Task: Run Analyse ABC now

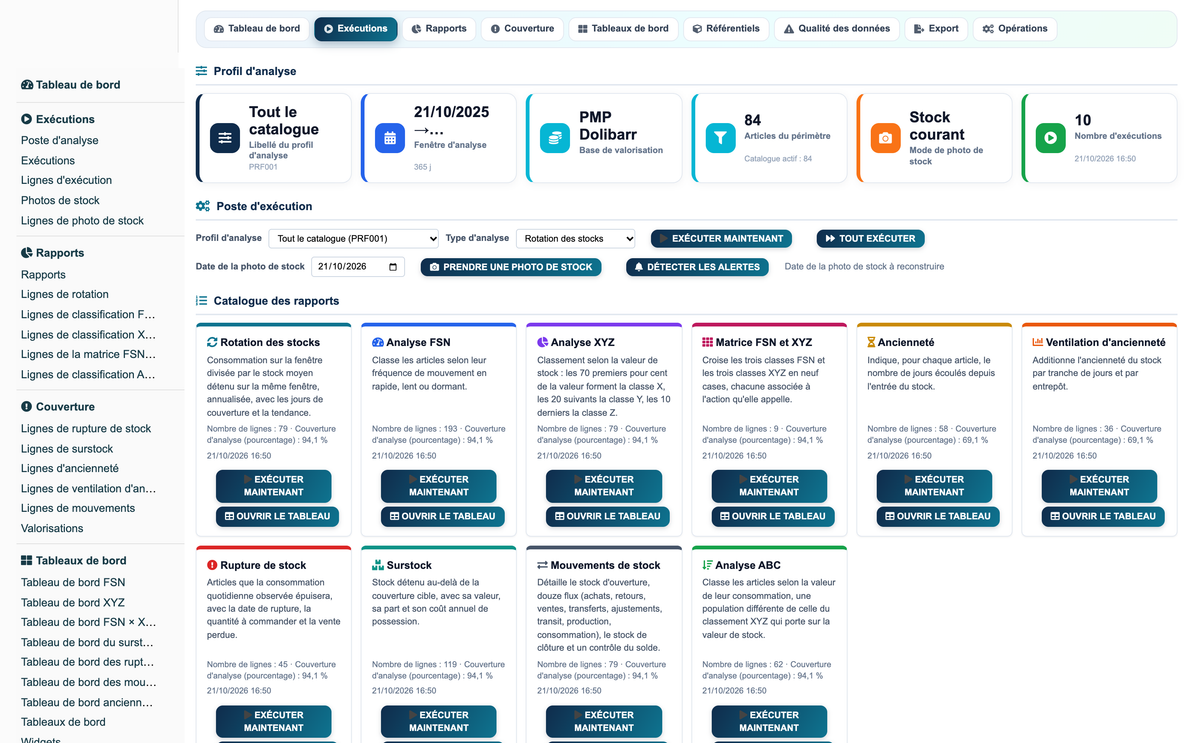Action: coord(769,721)
